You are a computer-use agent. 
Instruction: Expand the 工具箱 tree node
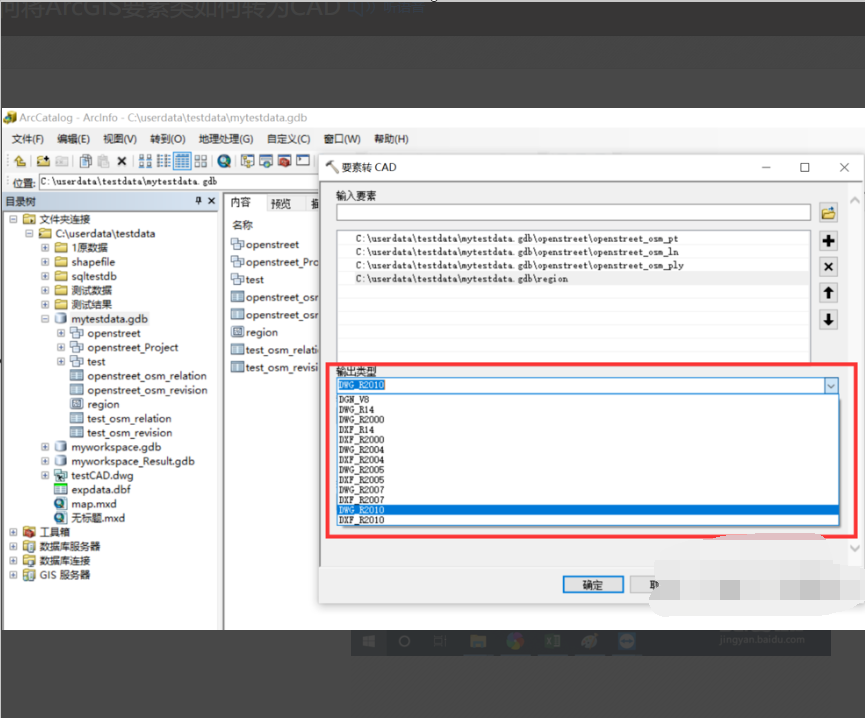pos(13,532)
